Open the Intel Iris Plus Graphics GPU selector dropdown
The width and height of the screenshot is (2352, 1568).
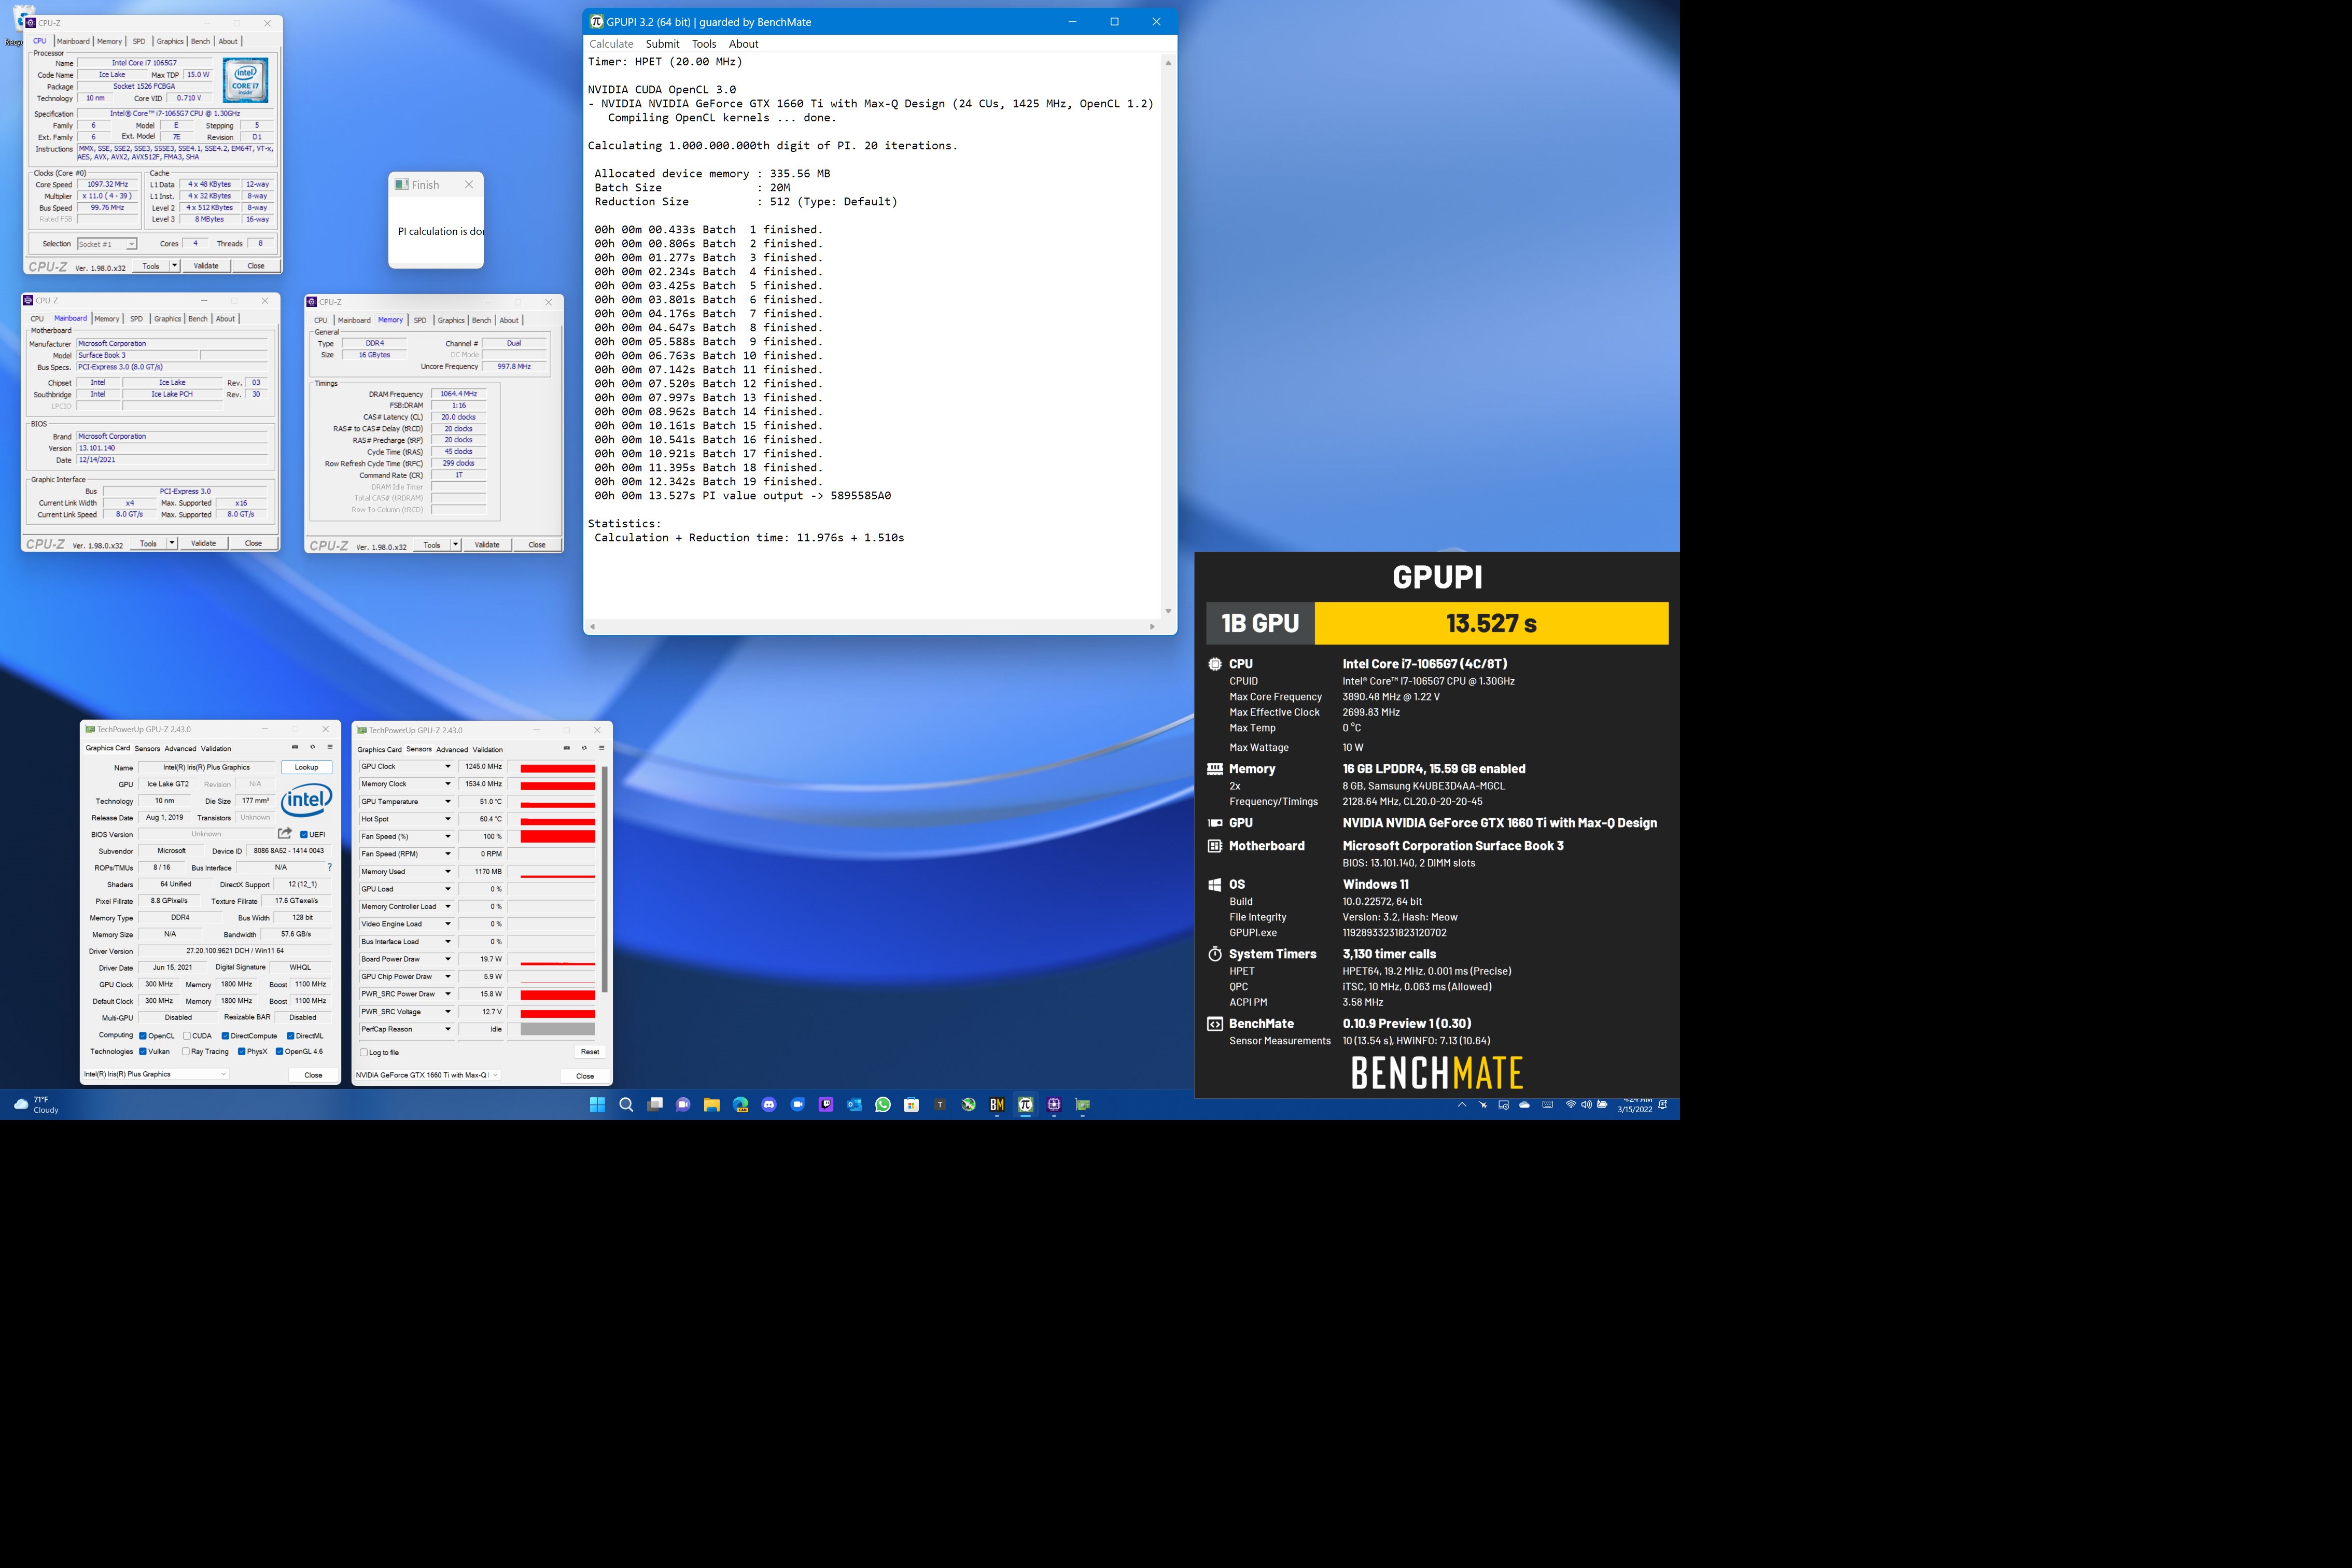coord(156,1074)
